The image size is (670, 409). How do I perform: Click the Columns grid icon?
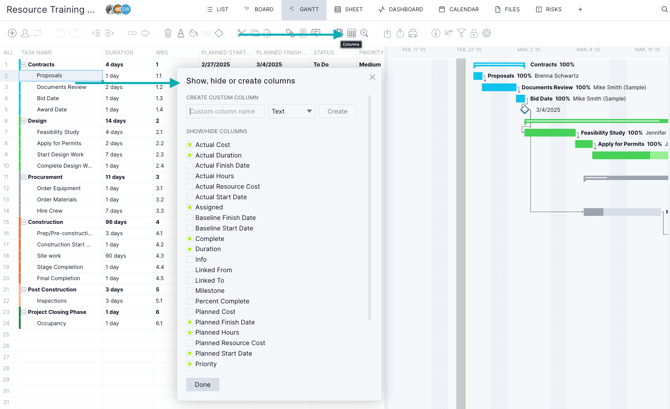pyautogui.click(x=351, y=33)
